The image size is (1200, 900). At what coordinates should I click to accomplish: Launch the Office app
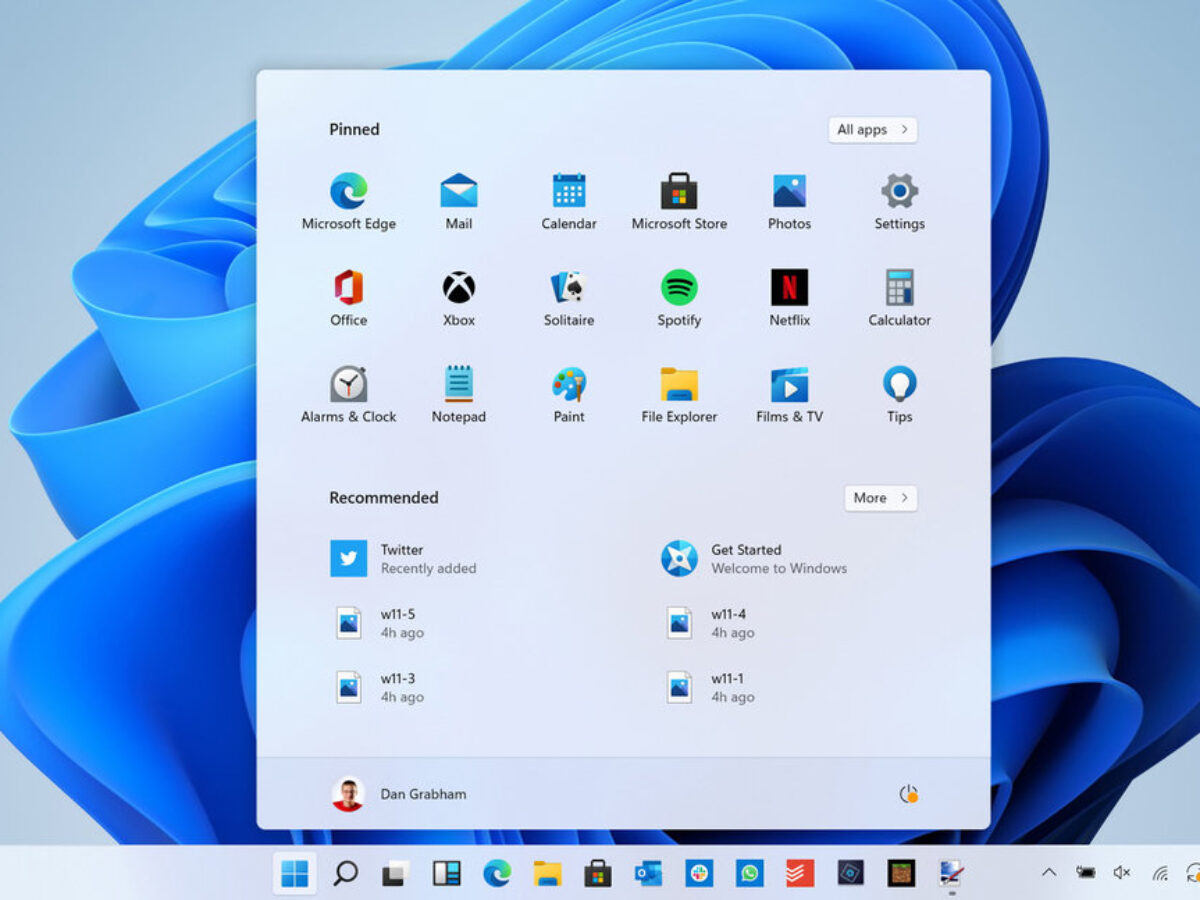pos(349,298)
